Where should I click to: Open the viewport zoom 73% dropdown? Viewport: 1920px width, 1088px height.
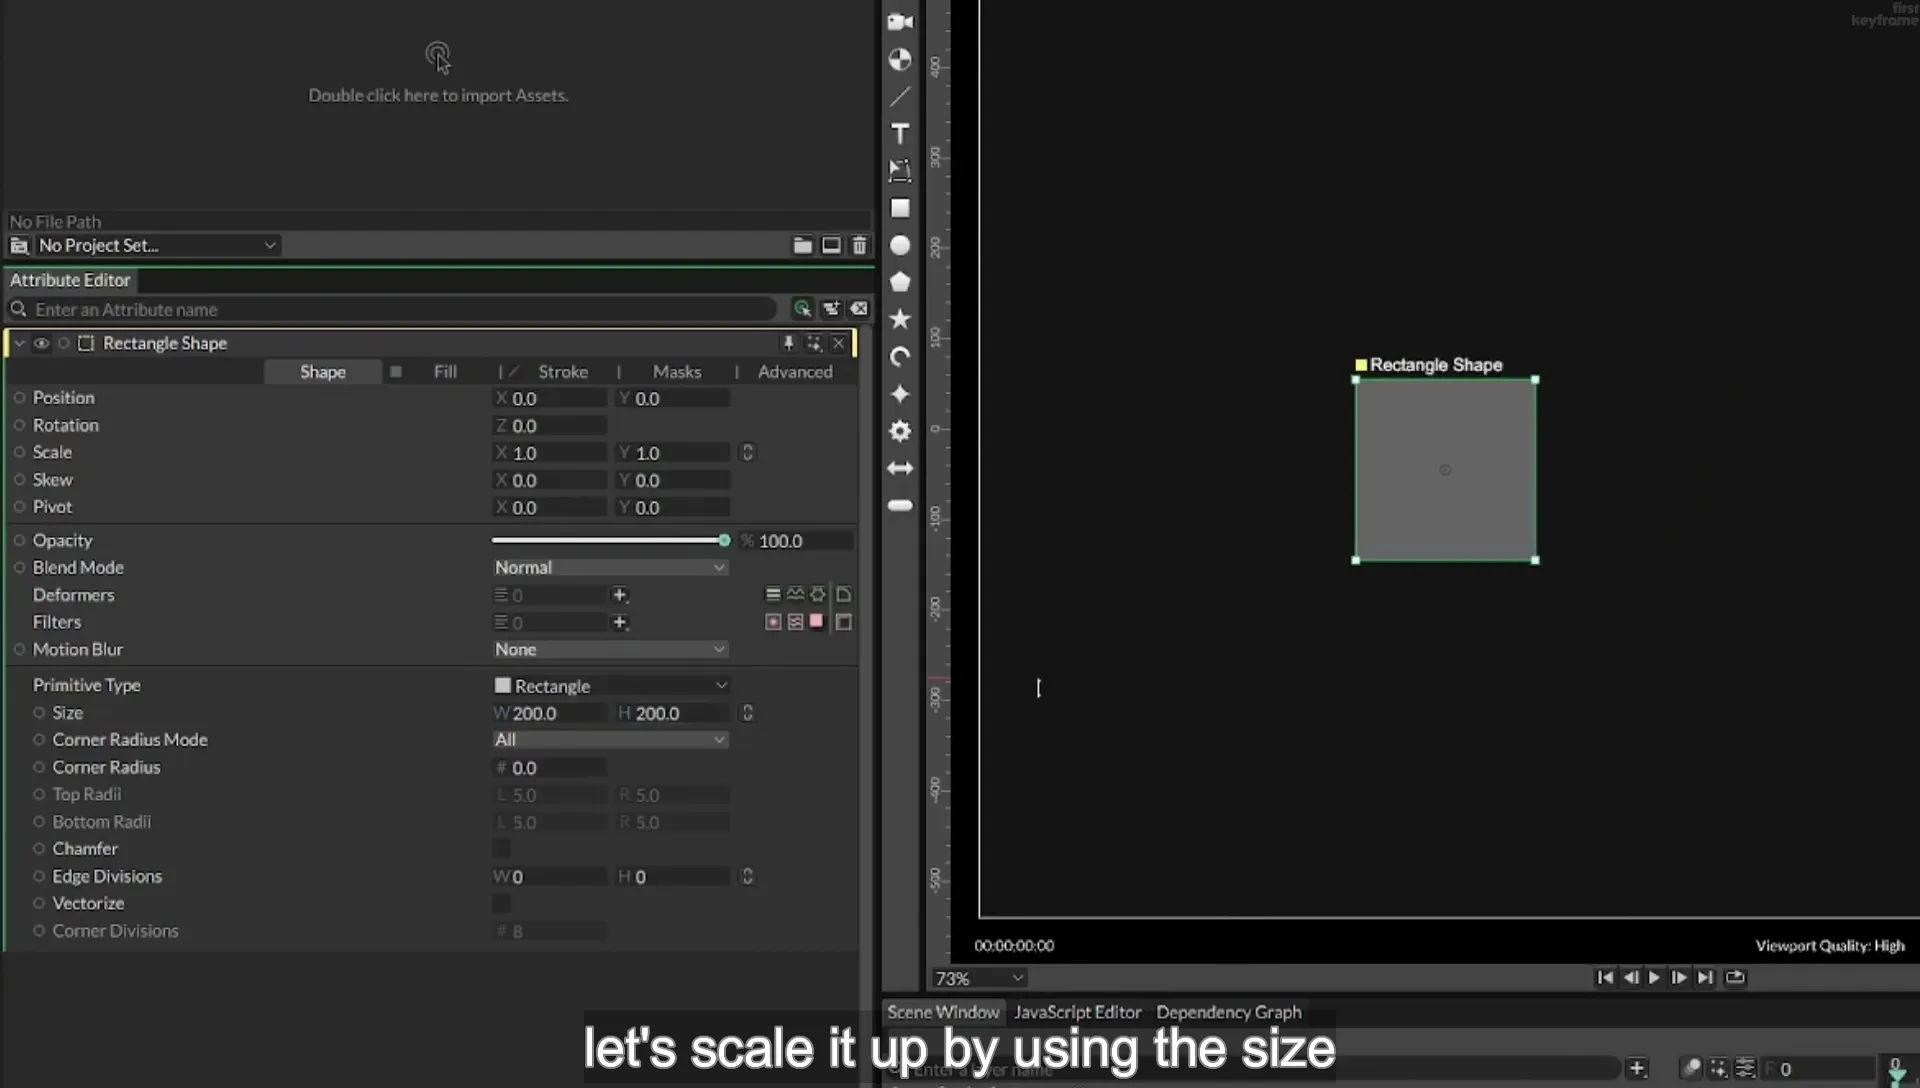tap(979, 978)
